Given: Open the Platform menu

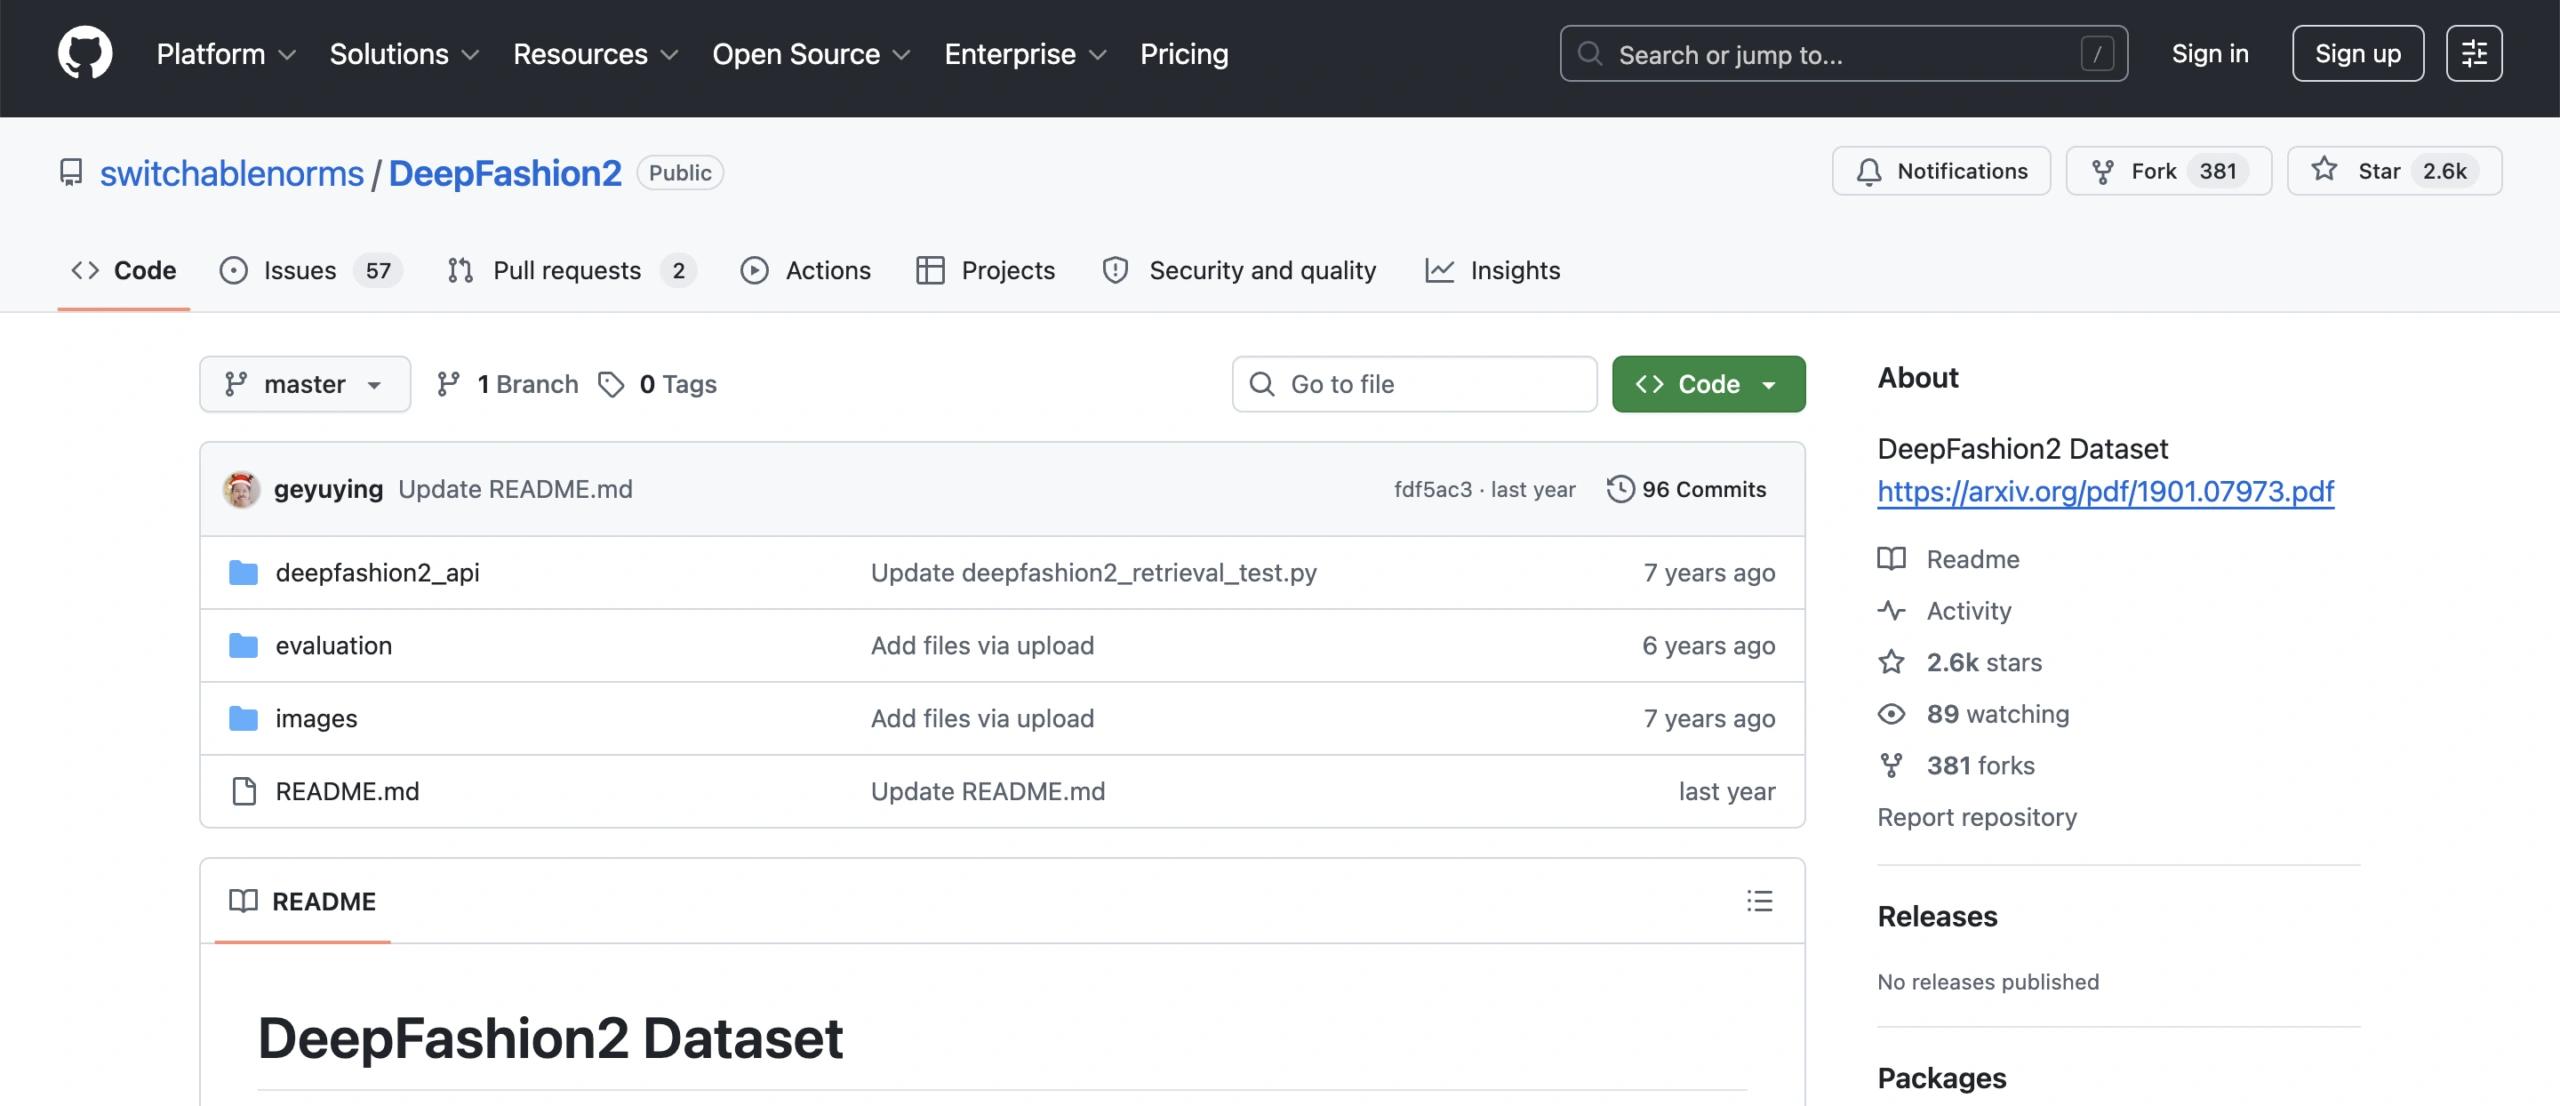Looking at the screenshot, I should pyautogui.click(x=226, y=54).
